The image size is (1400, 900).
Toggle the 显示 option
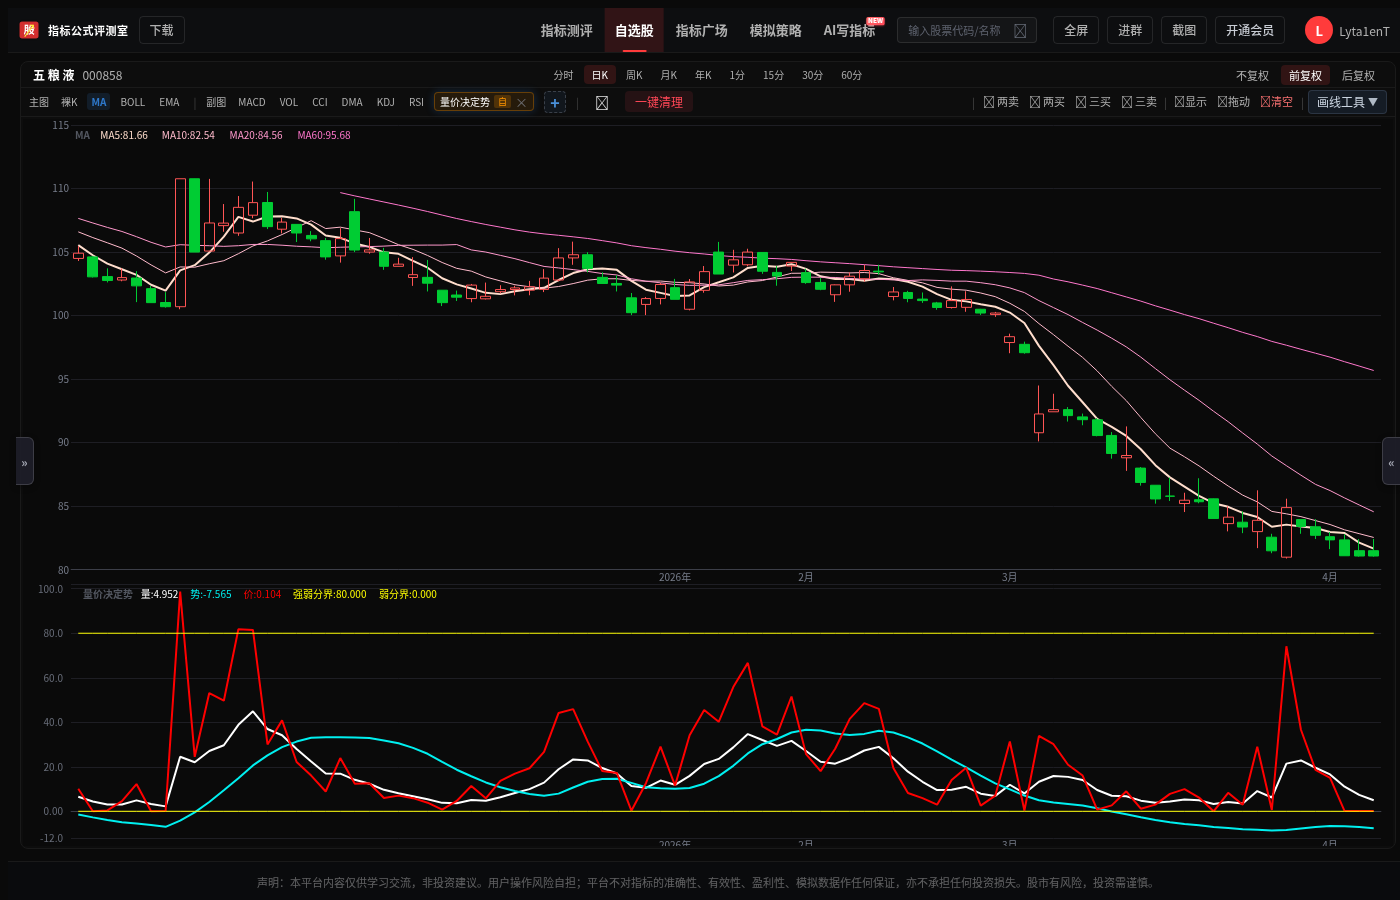(x=1190, y=102)
